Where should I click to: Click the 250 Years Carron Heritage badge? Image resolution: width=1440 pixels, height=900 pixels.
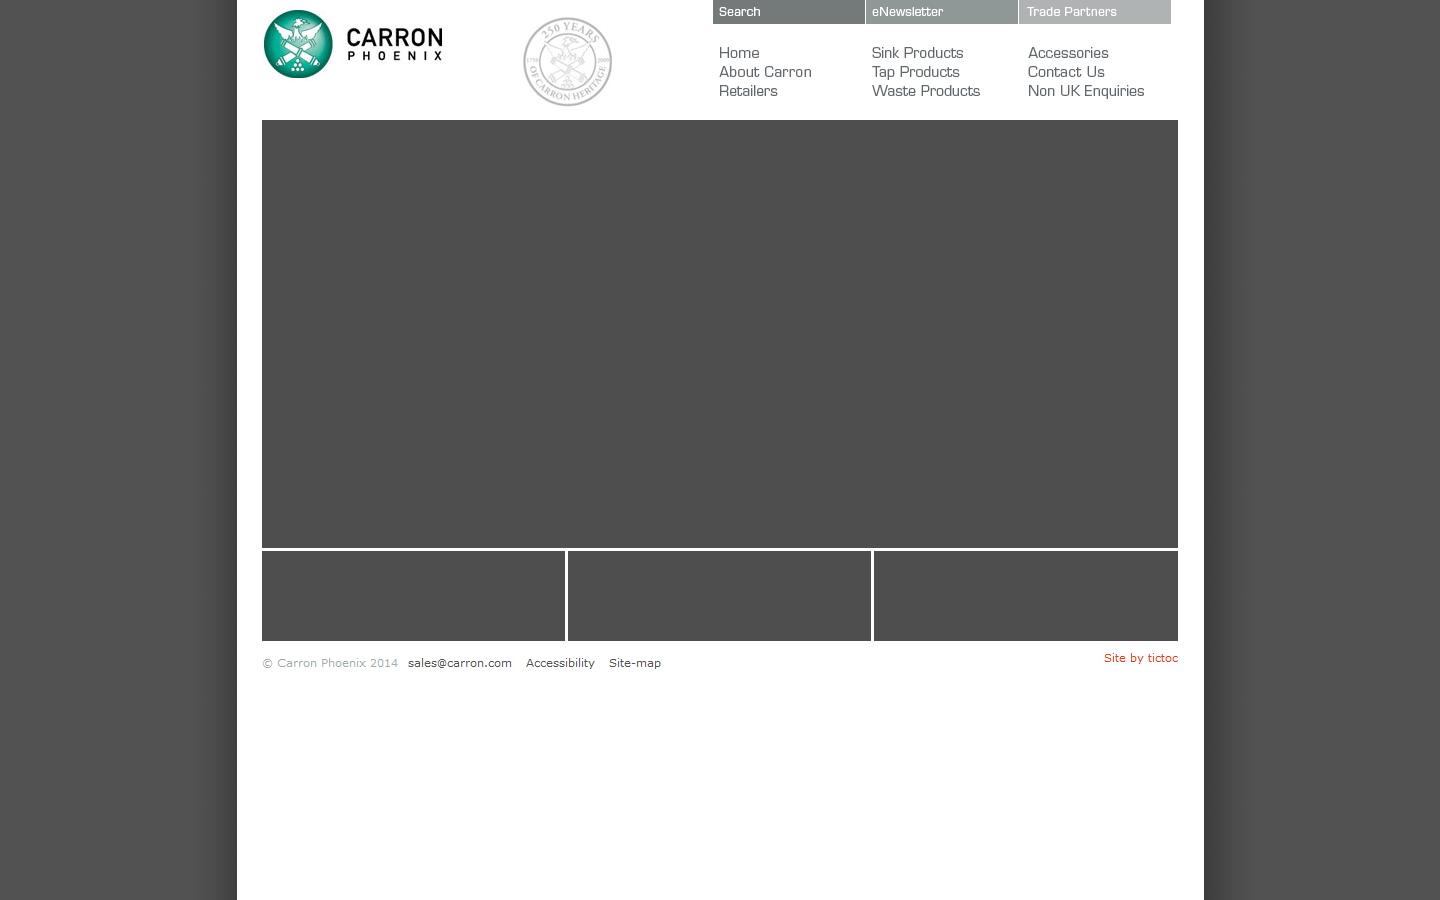point(567,62)
